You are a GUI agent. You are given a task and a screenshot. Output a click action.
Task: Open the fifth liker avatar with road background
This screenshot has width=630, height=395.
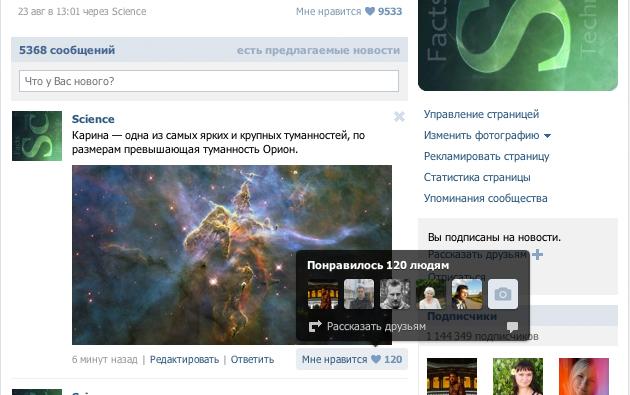tap(467, 294)
